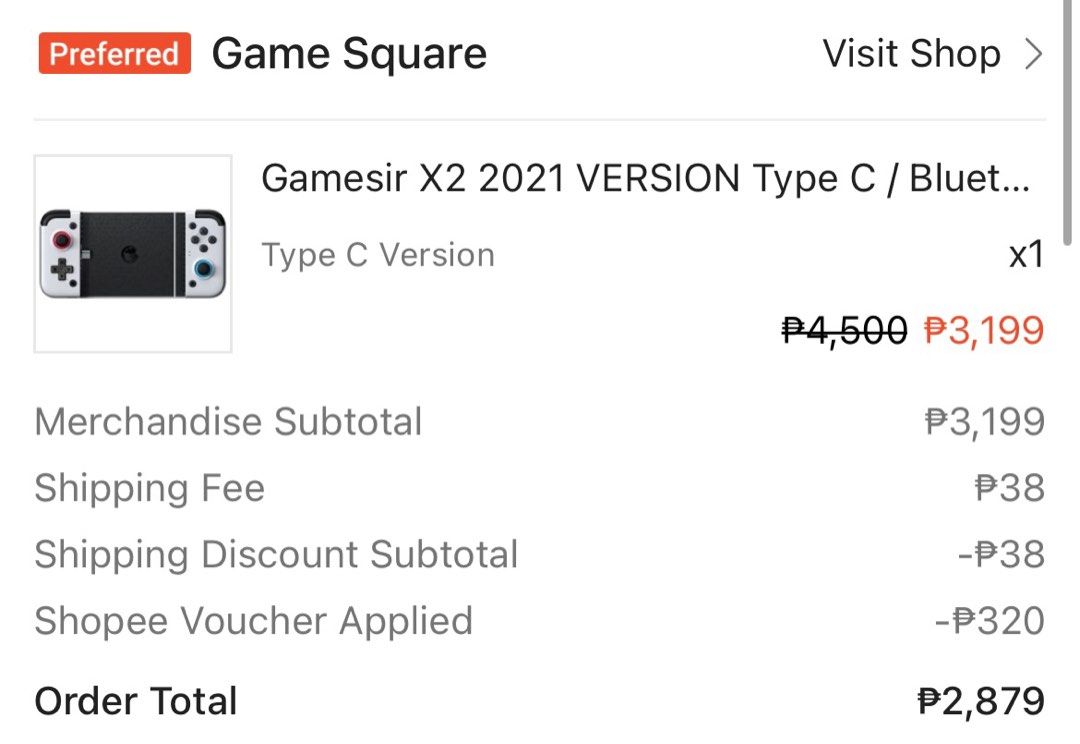Click the discounted ₱3,199 red price
This screenshot has width=1080, height=744.
984,329
